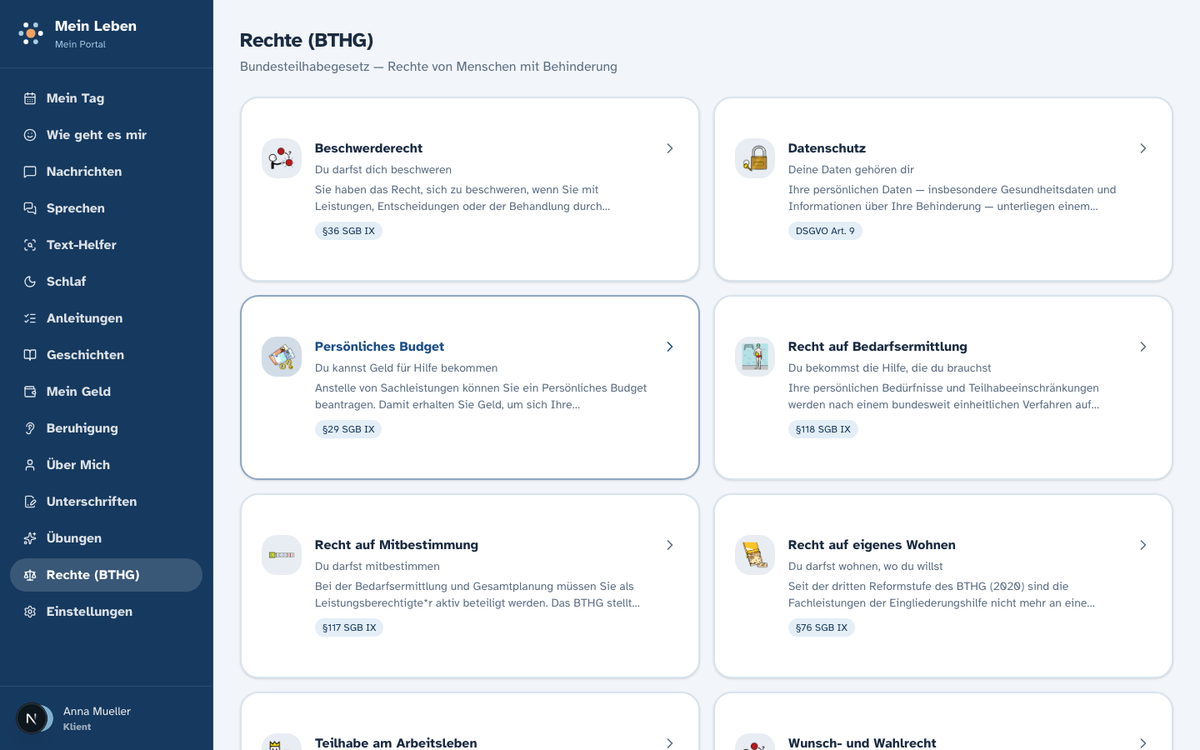Click the chat bubbles icon for Sprechen

click(30, 208)
